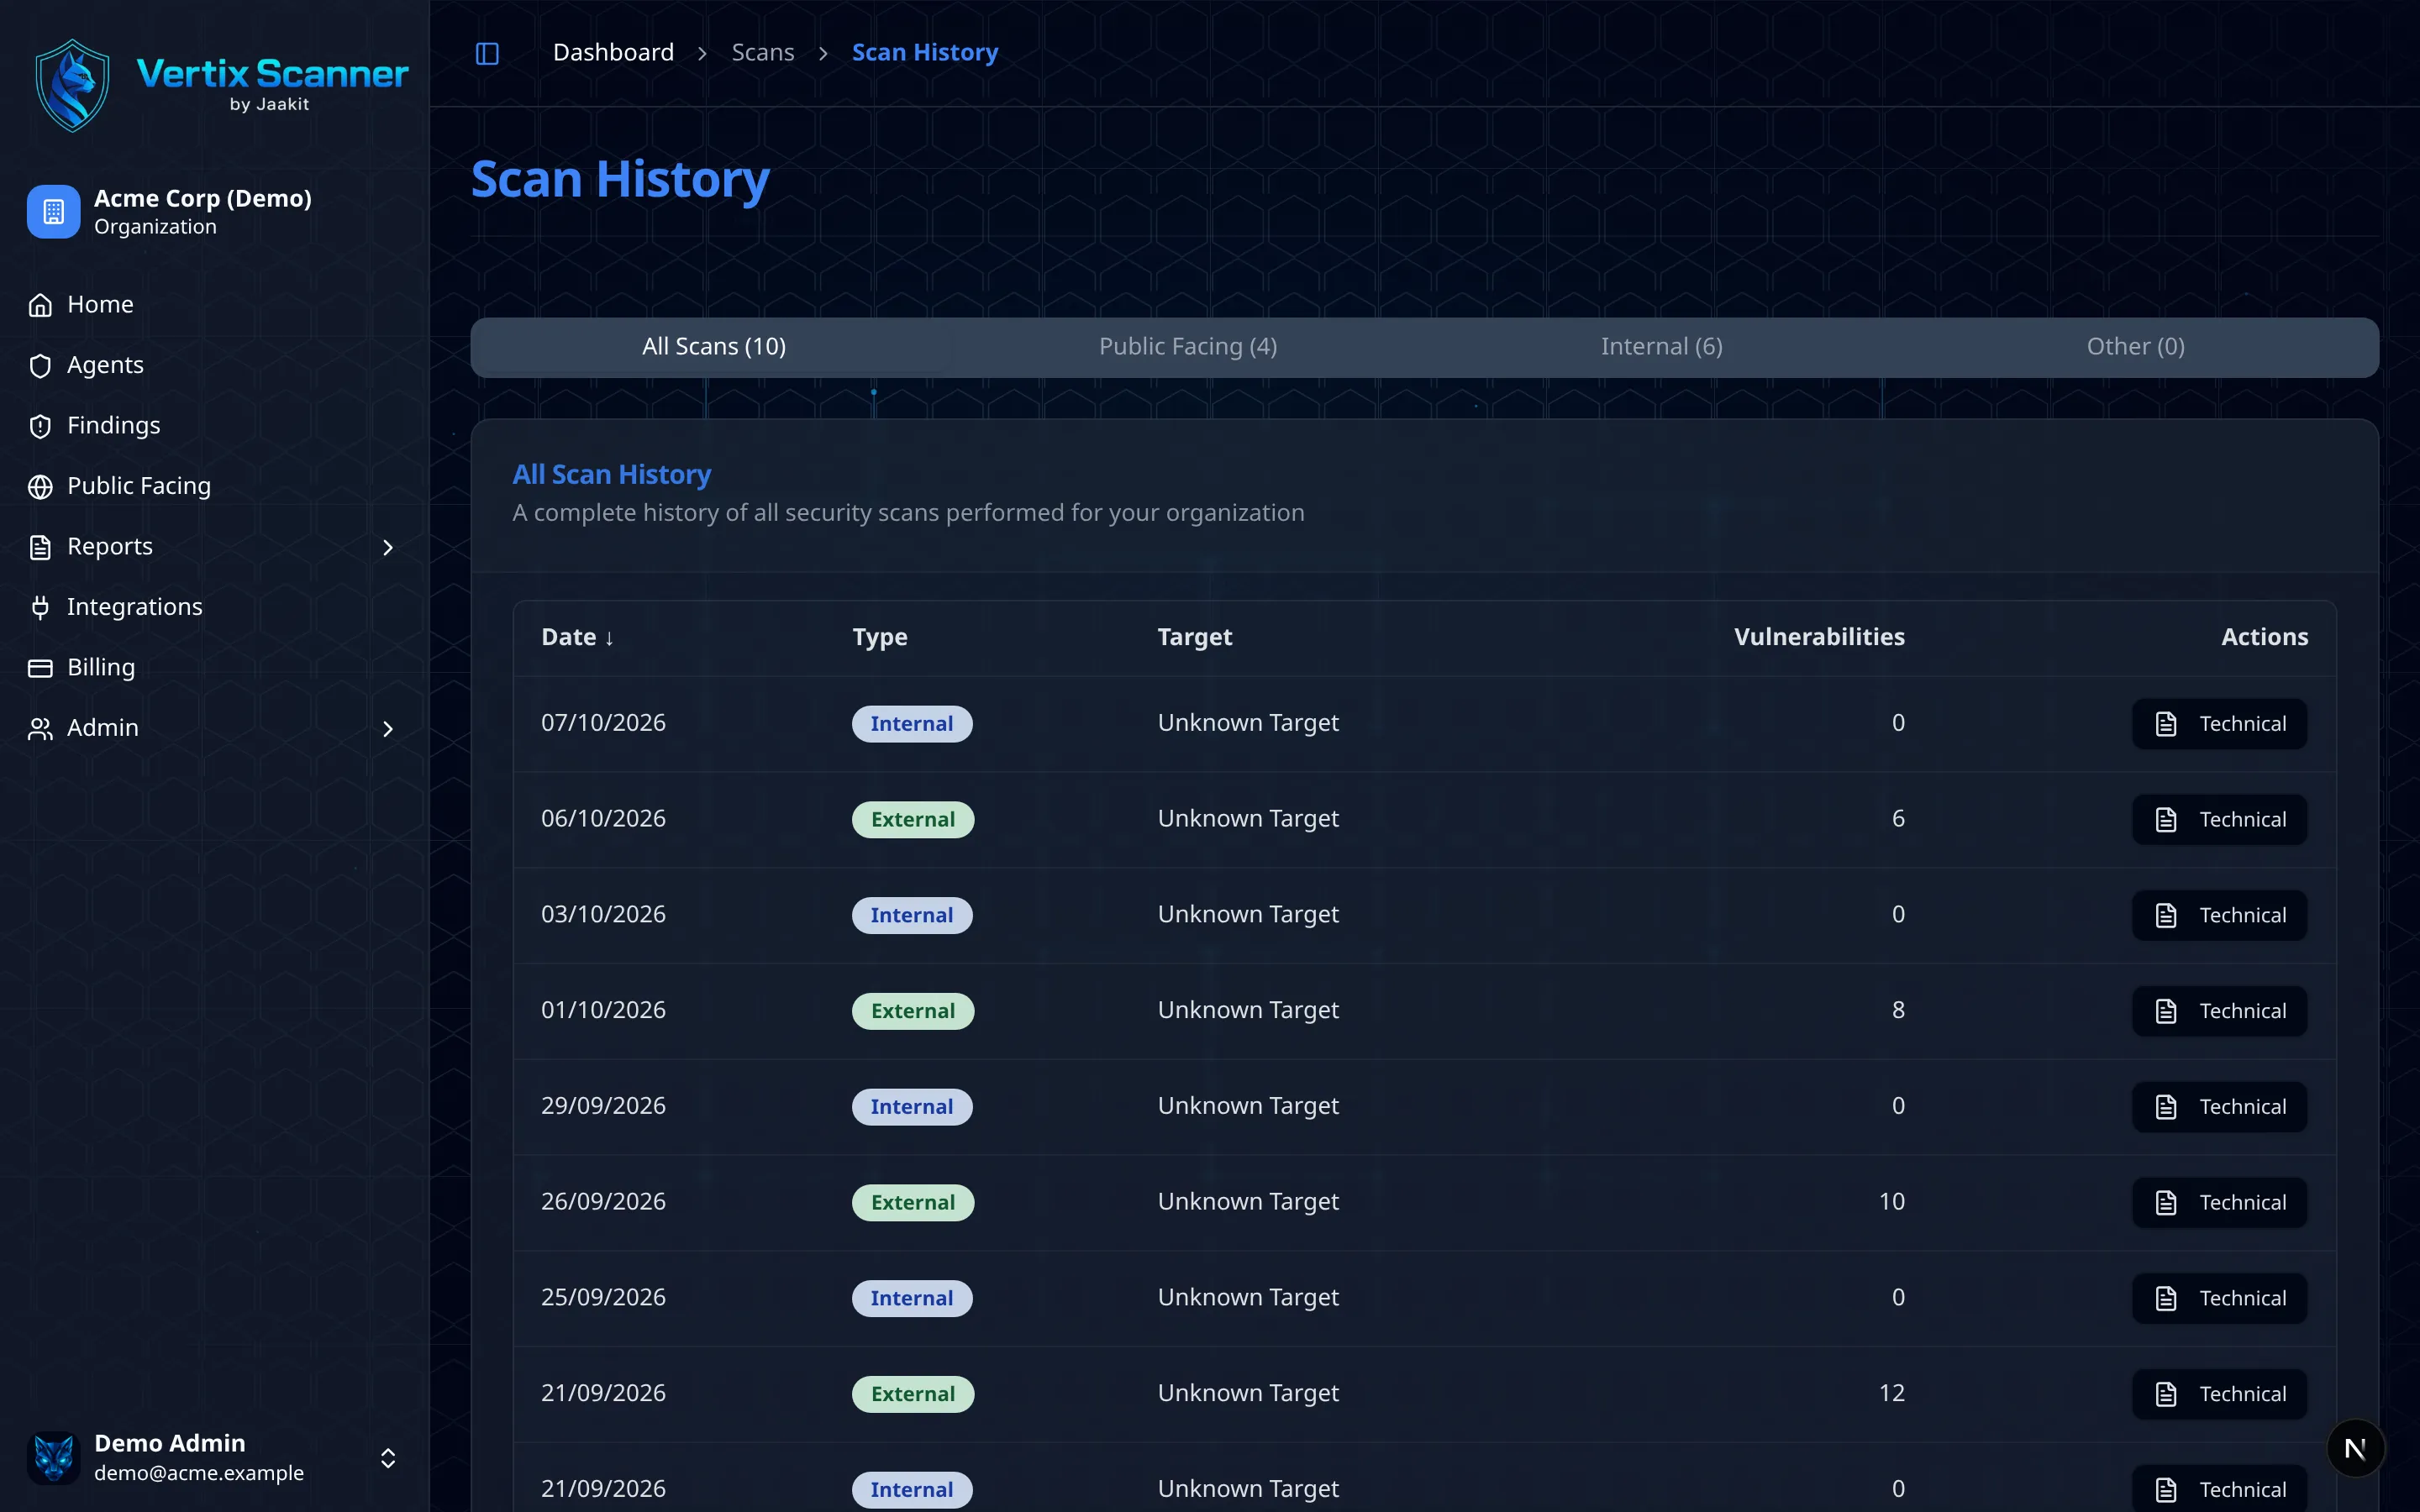Click the Target column header
Viewport: 2420px width, 1512px height.
pyautogui.click(x=1195, y=637)
